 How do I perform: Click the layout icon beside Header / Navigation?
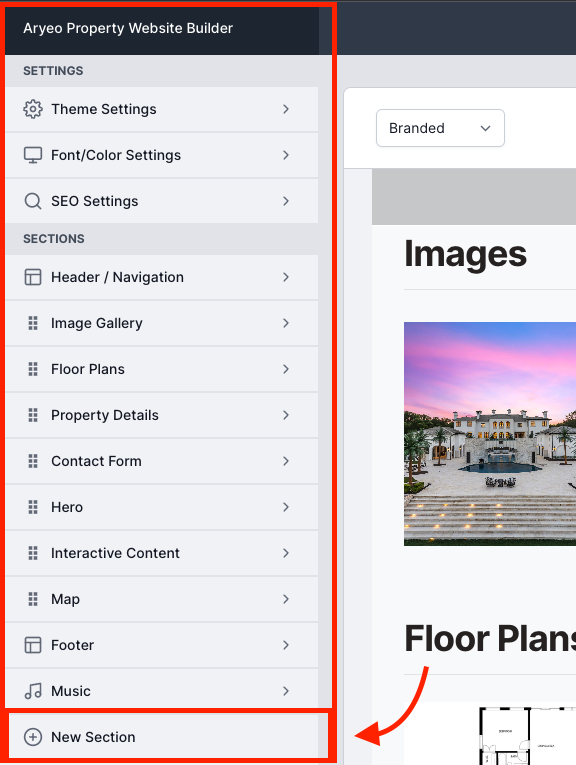tap(33, 277)
